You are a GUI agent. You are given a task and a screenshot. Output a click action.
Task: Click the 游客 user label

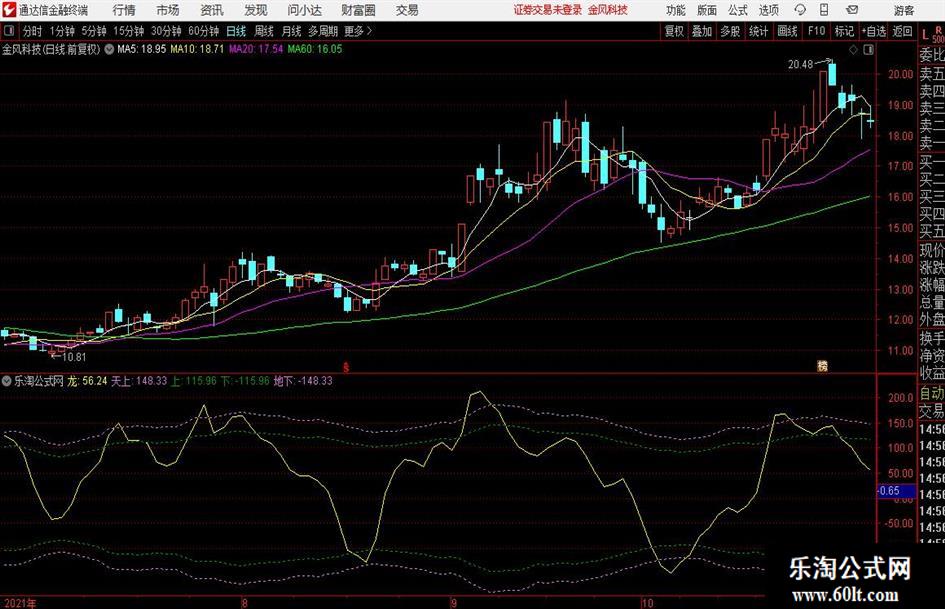click(x=903, y=10)
